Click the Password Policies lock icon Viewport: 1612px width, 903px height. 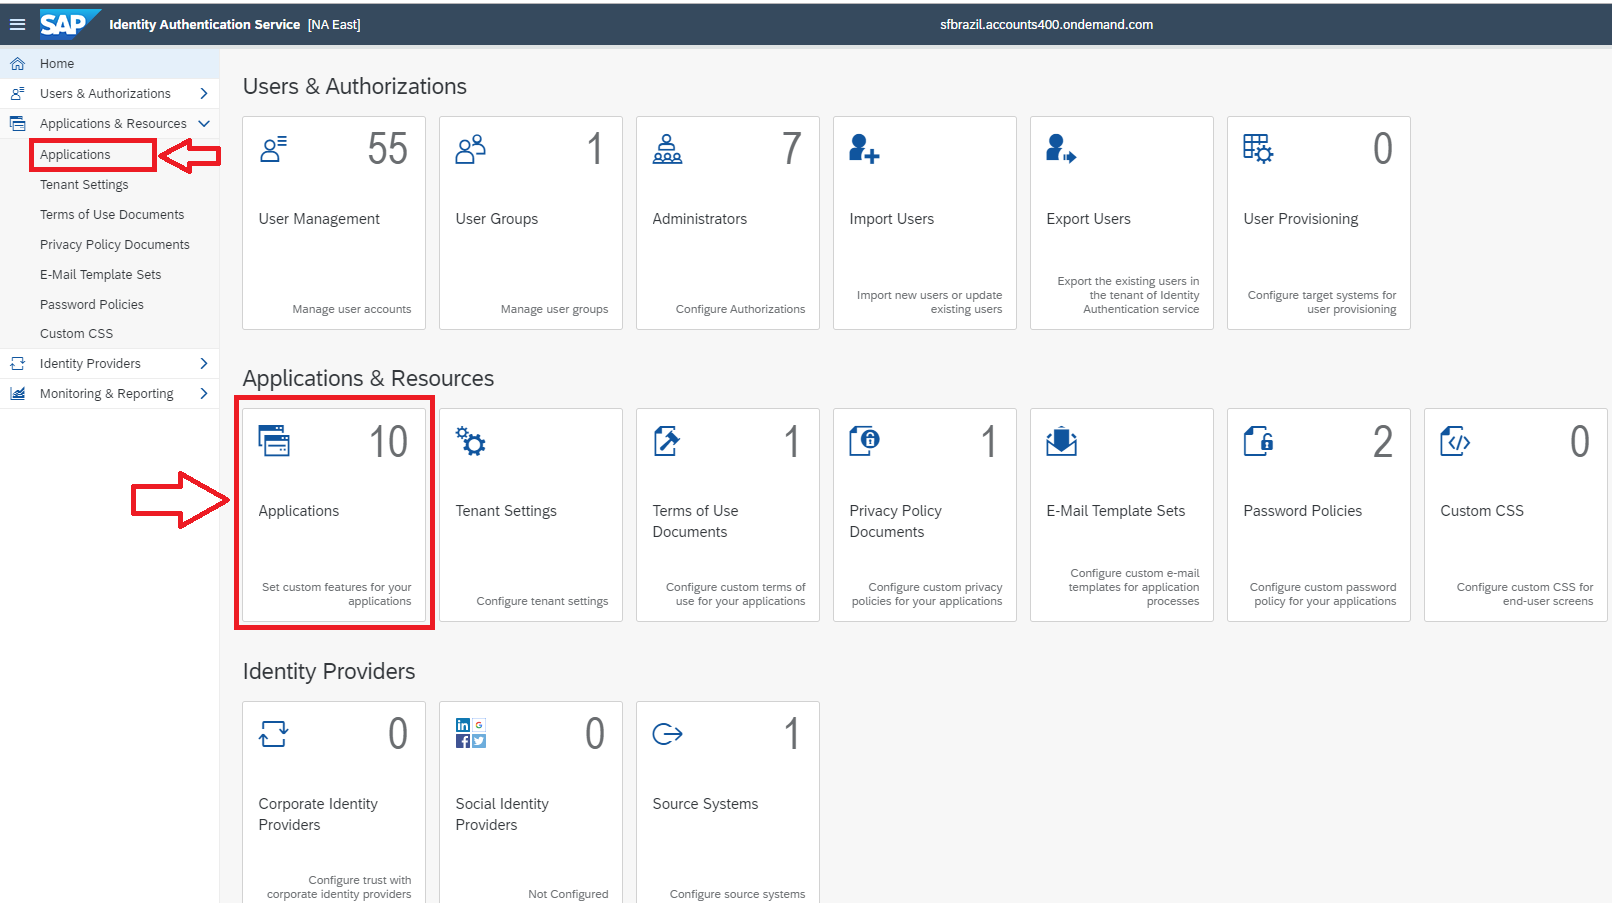(1258, 441)
